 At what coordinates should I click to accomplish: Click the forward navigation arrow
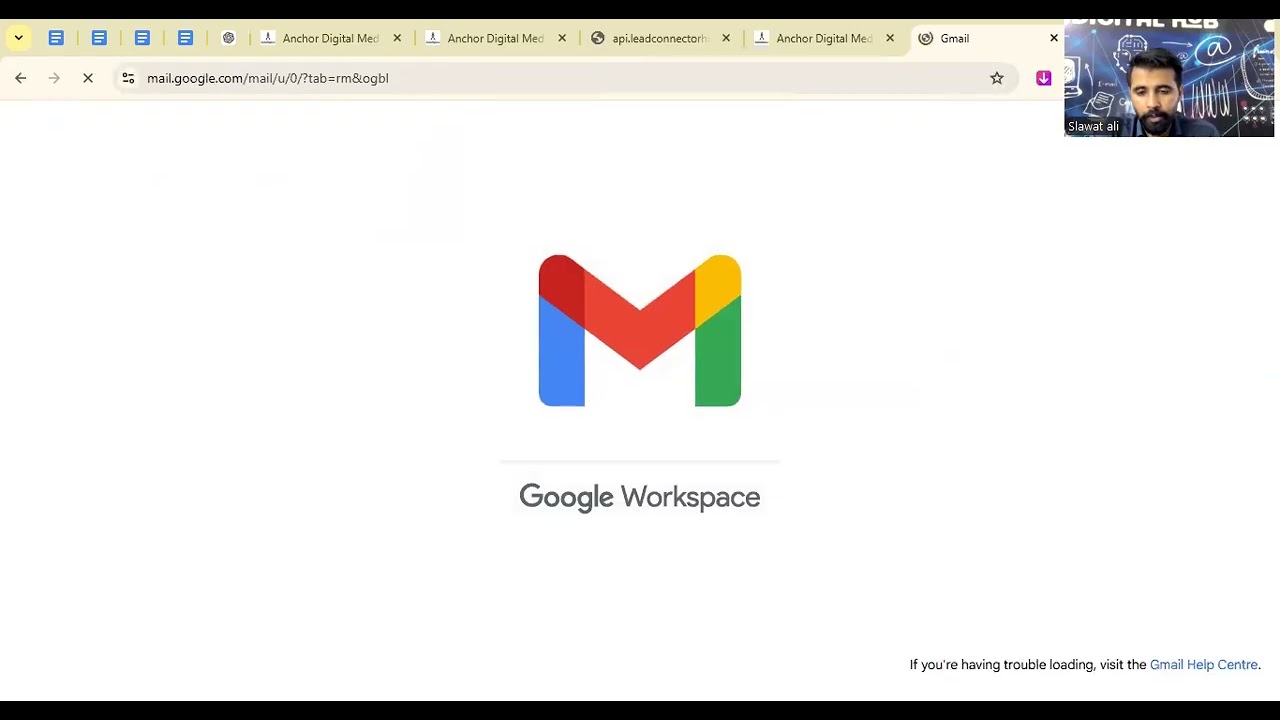[x=54, y=78]
